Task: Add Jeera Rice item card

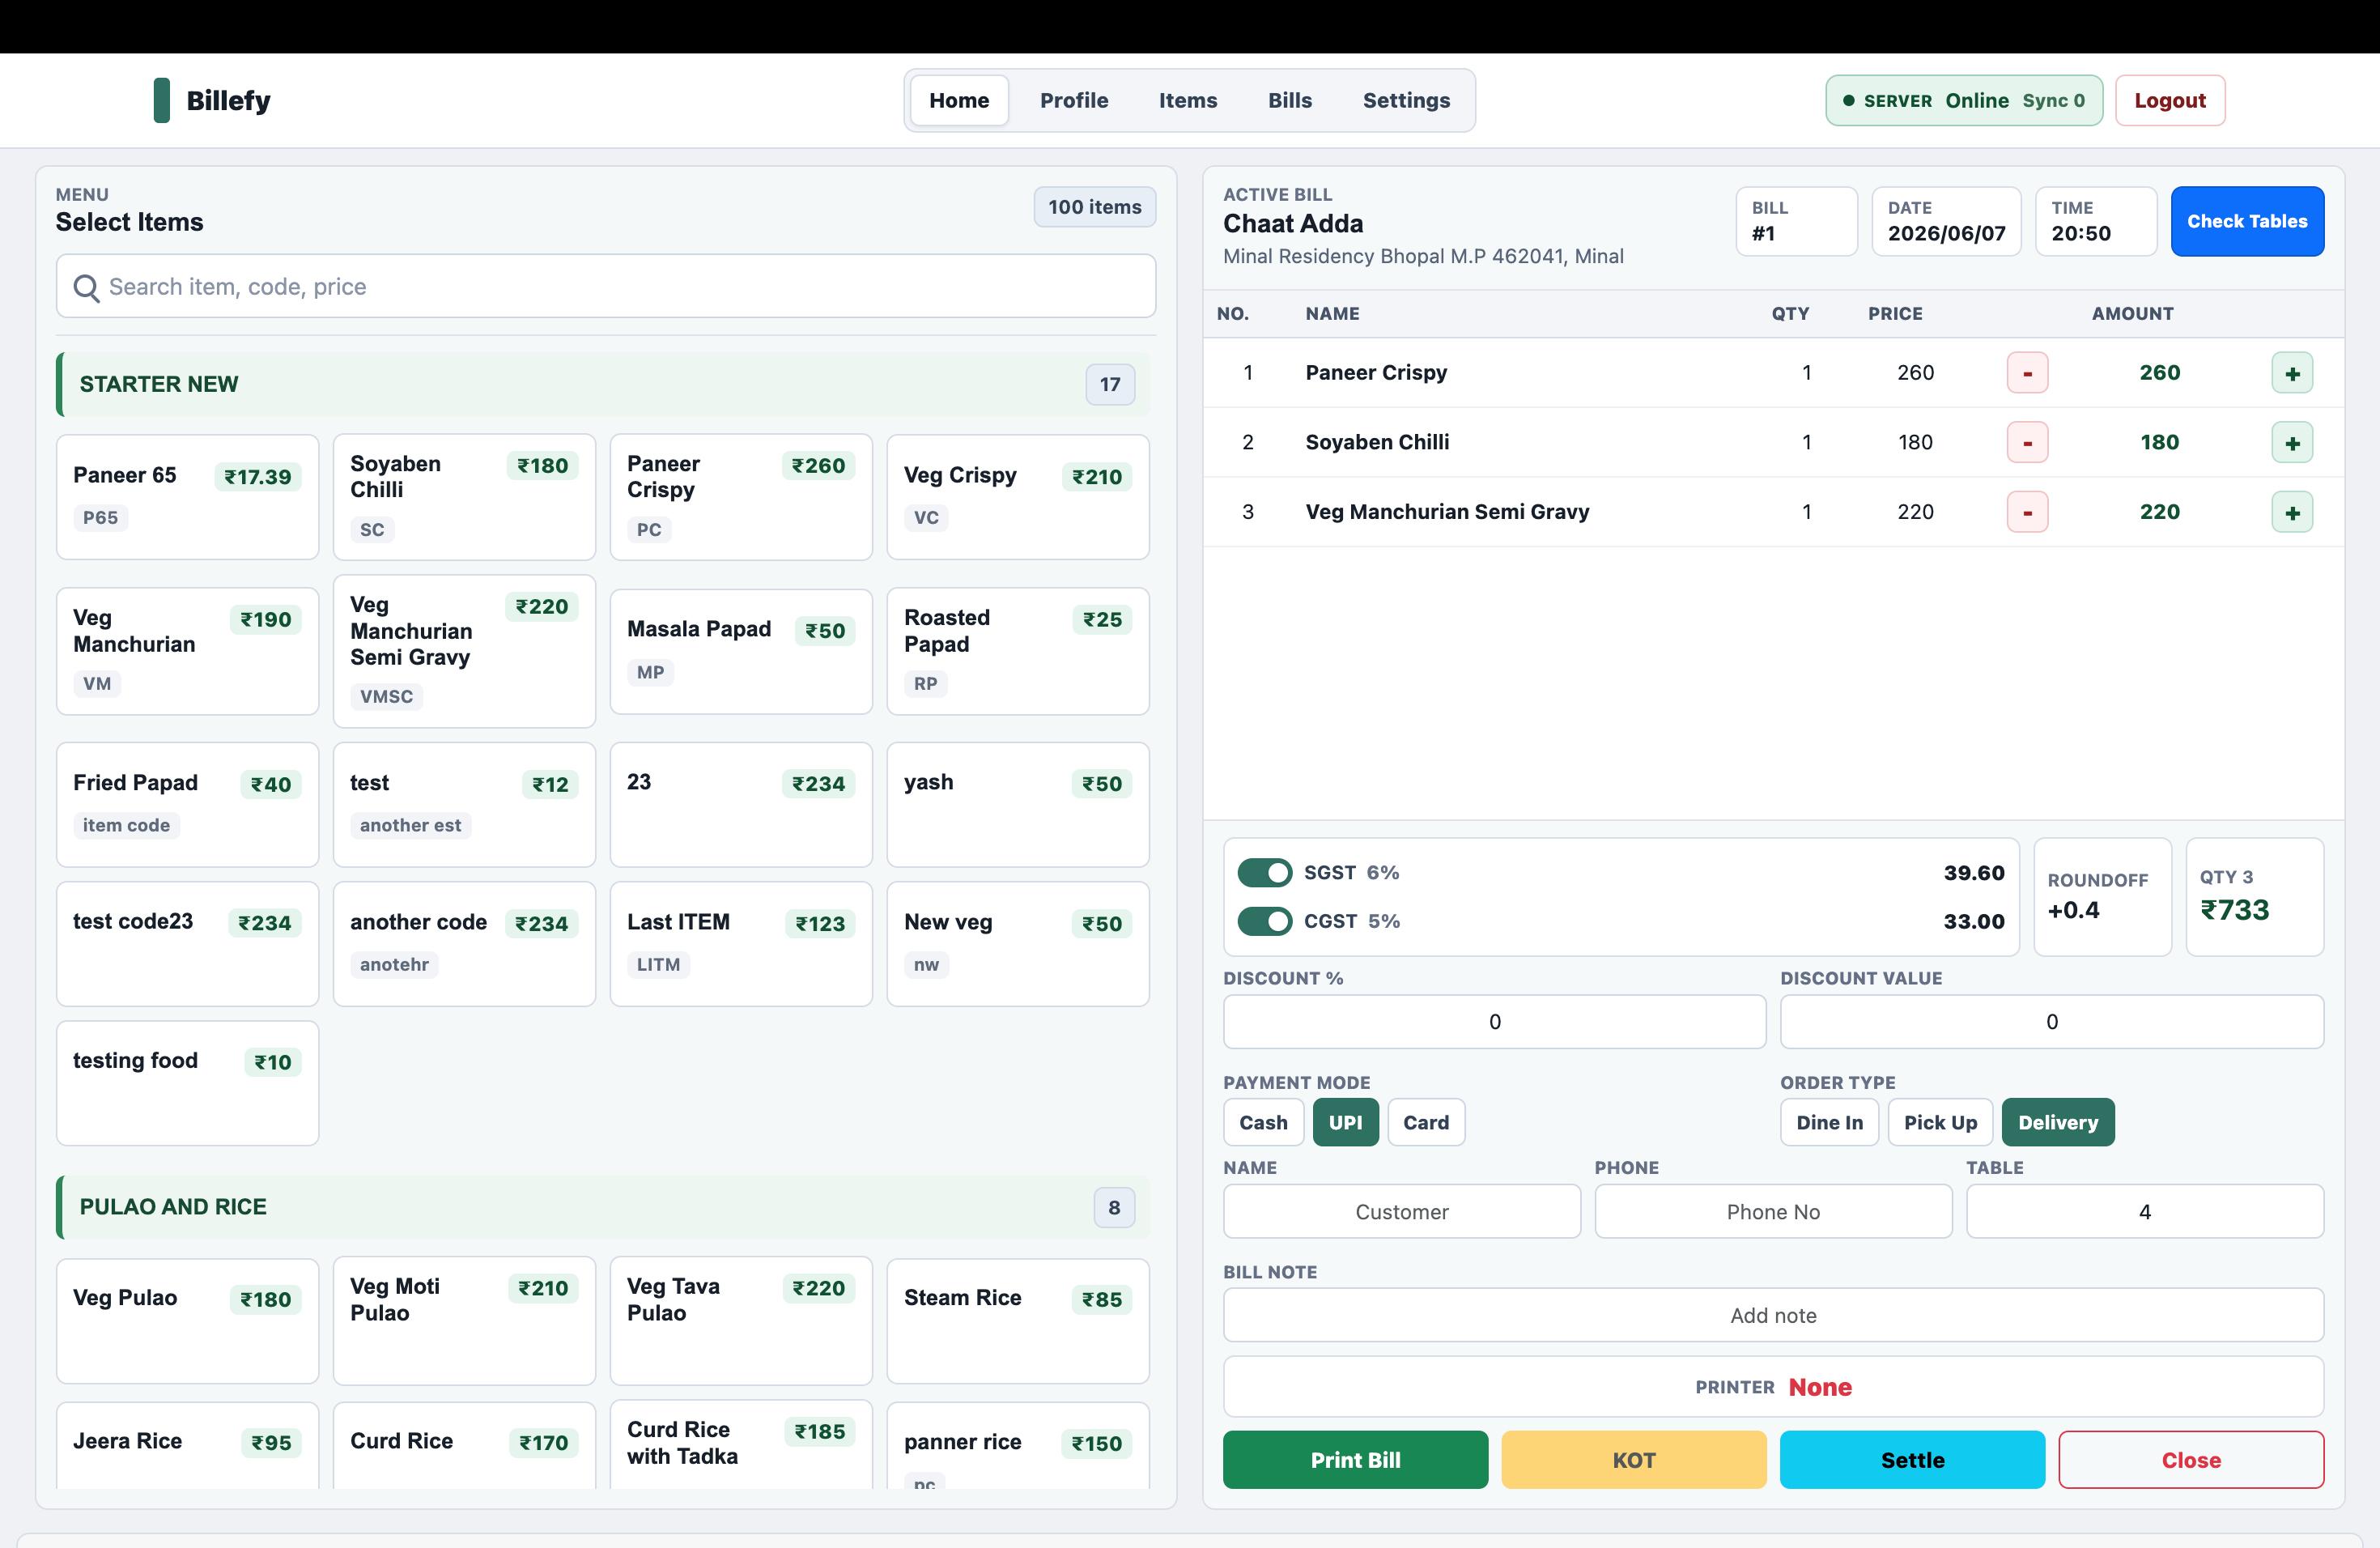Action: pyautogui.click(x=188, y=1445)
